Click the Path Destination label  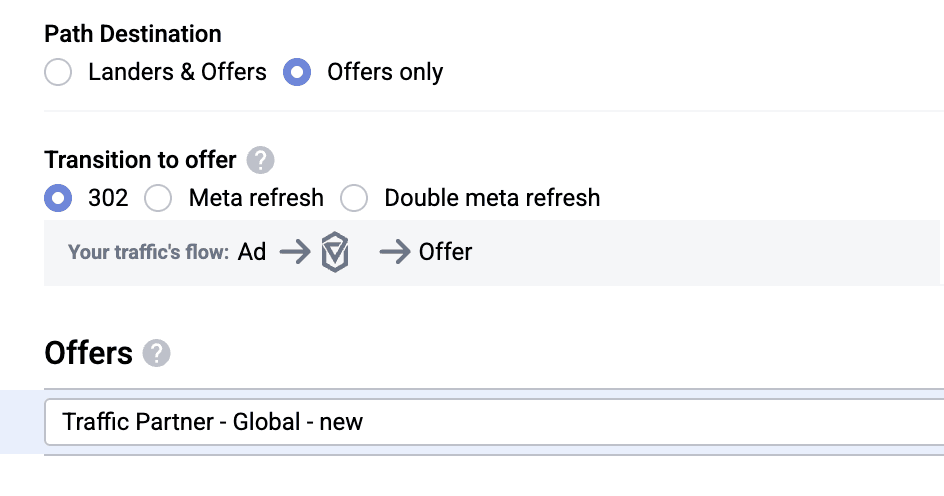pos(133,34)
